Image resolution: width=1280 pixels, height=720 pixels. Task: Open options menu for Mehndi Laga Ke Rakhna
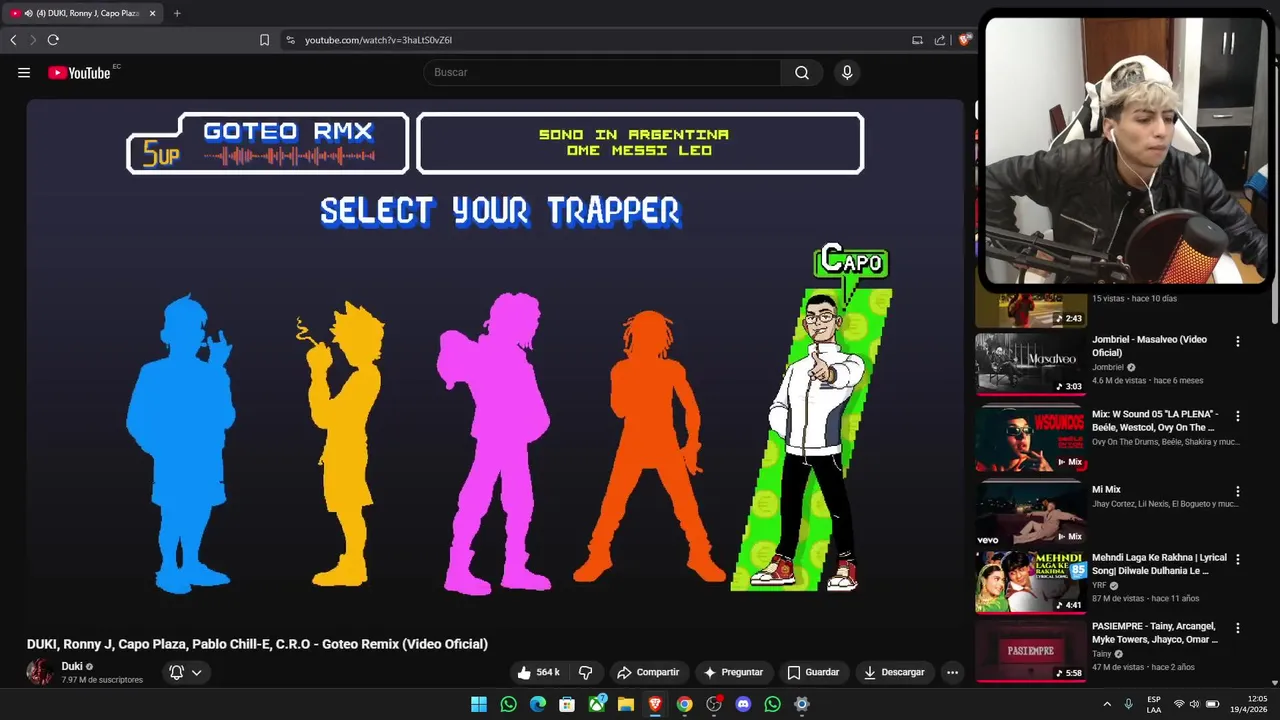pos(1238,559)
